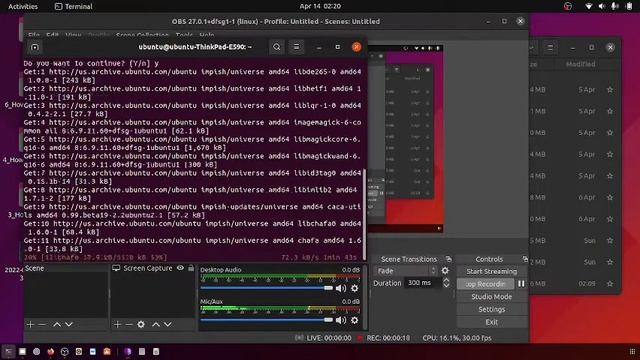The image size is (640, 360).
Task: Open the OBS Help menu
Action: 207,35
